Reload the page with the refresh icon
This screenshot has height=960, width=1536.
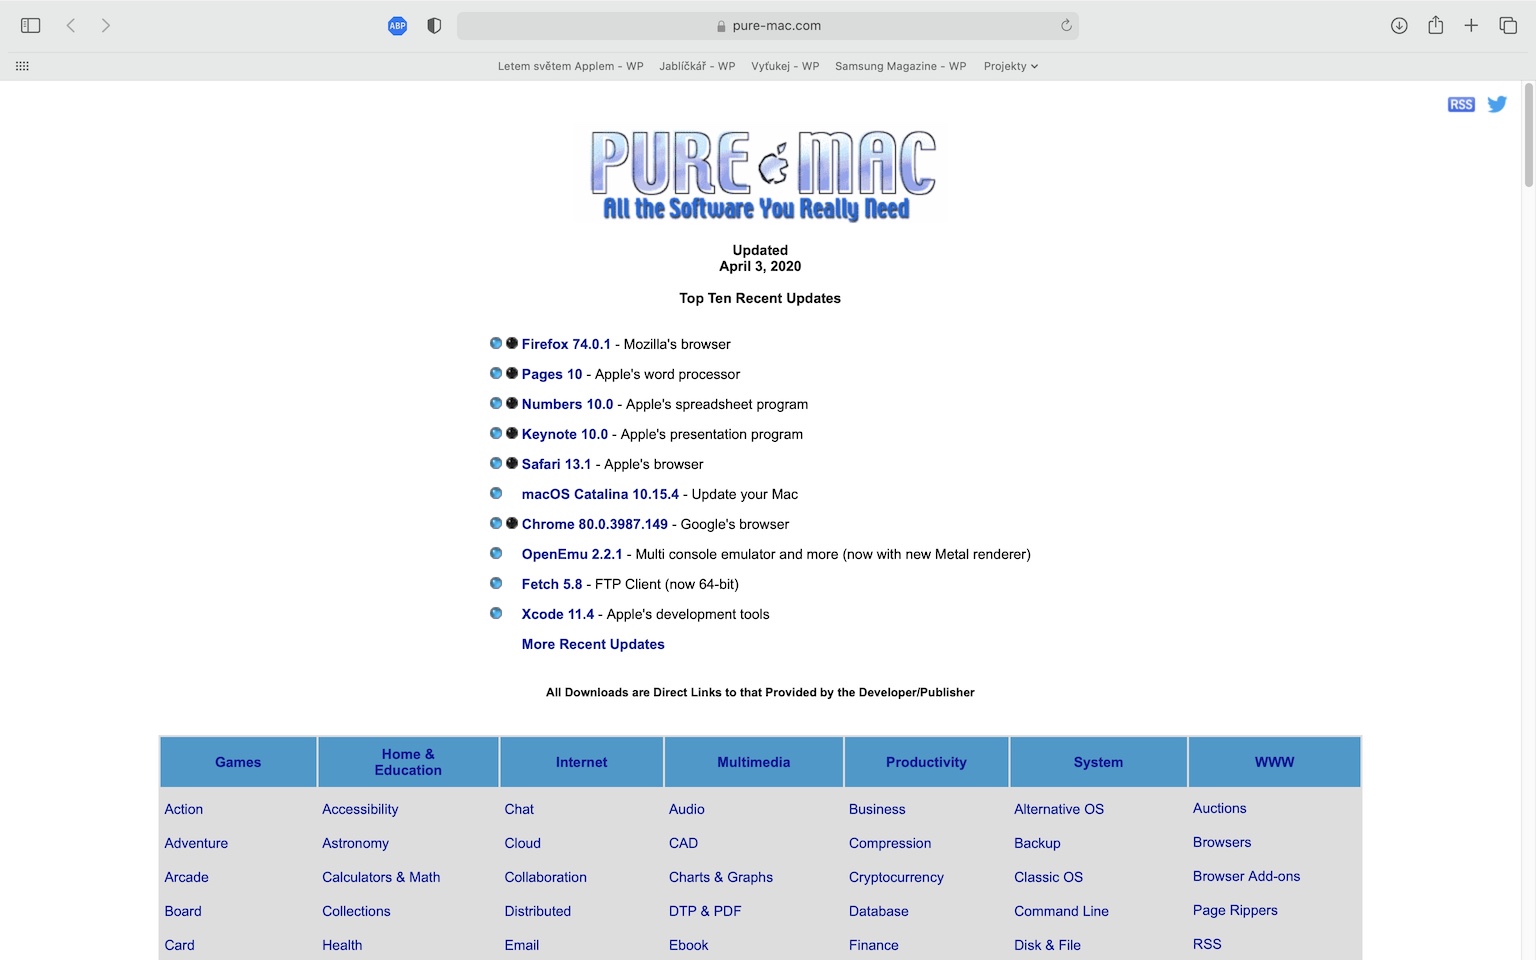point(1066,26)
